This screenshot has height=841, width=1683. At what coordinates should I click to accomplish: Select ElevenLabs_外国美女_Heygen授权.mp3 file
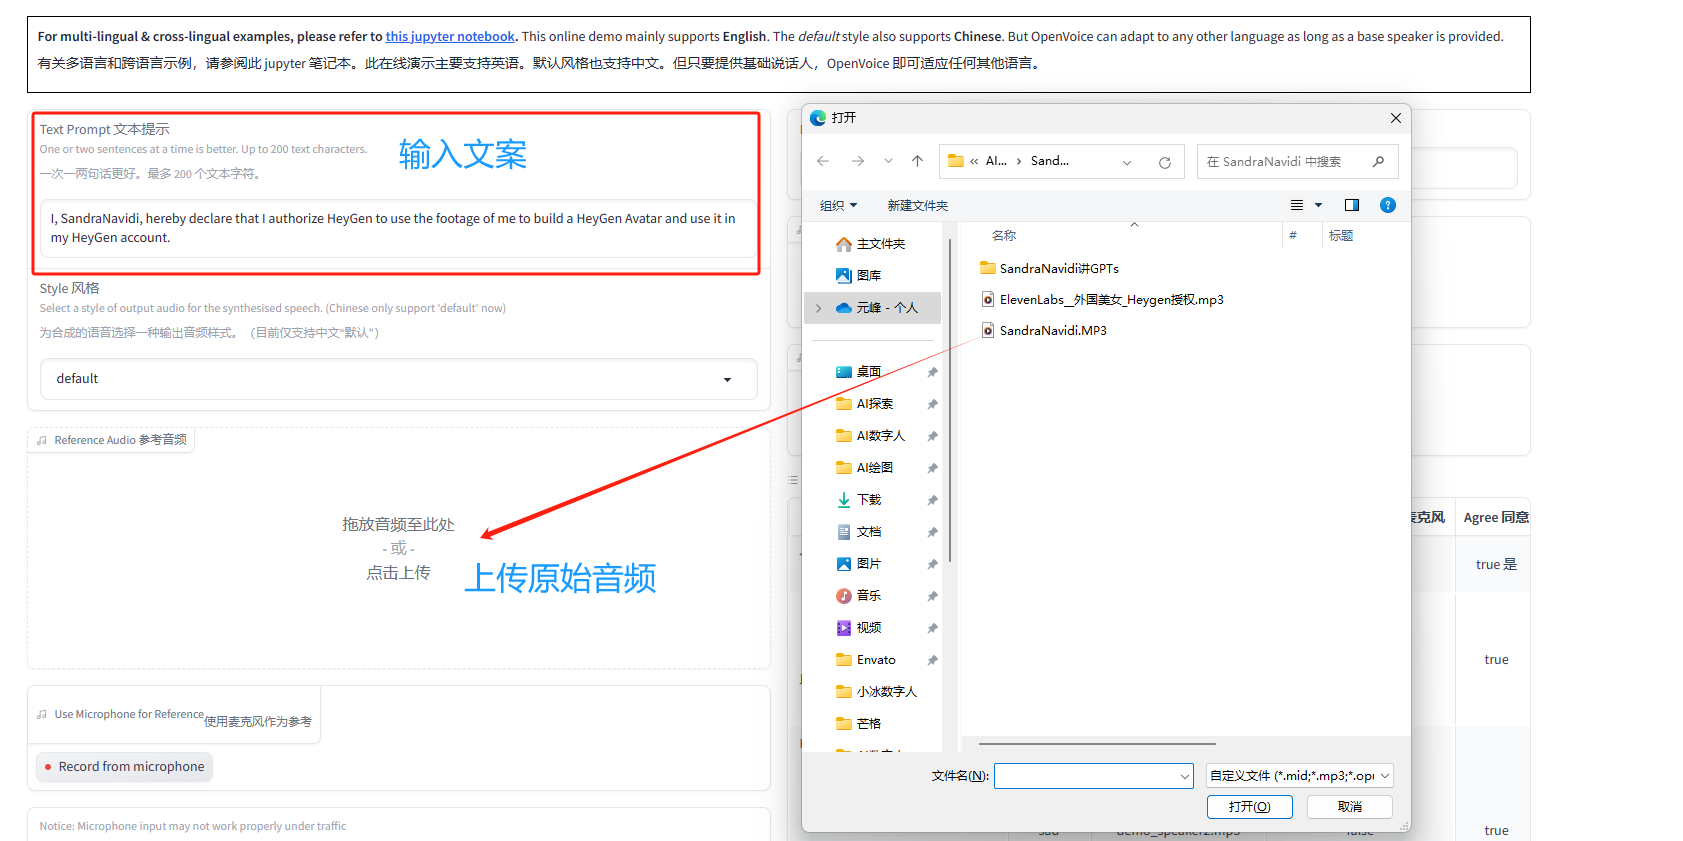(1102, 299)
